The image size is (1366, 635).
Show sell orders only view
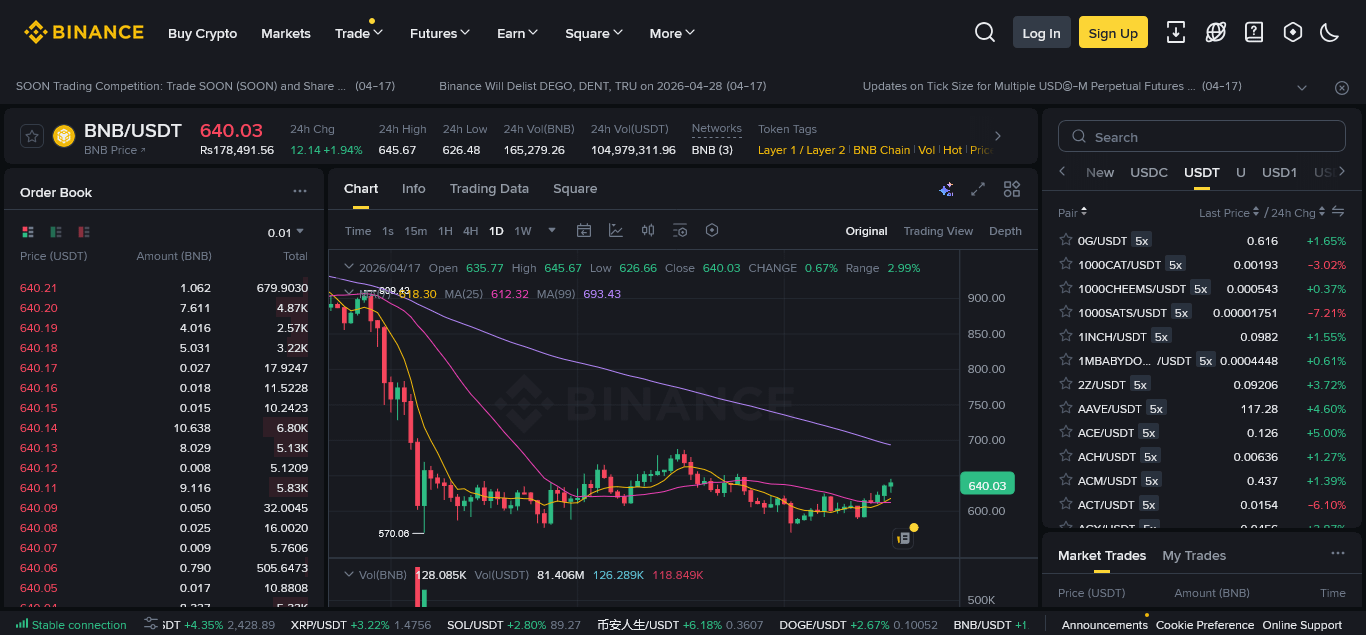(84, 232)
